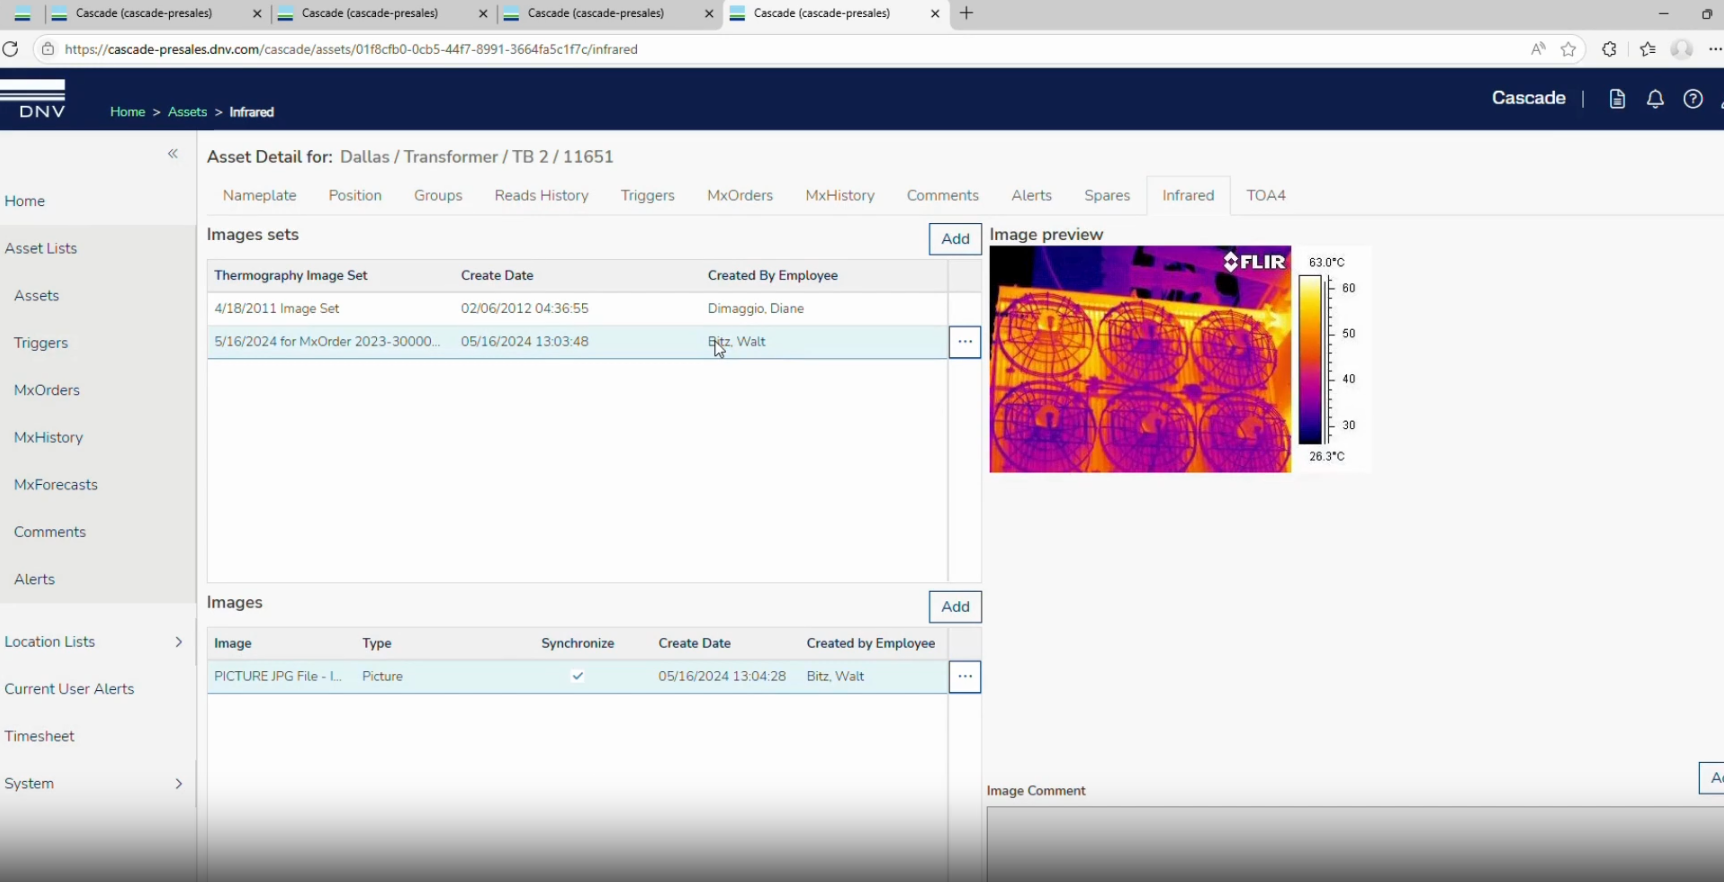Open Alerts tab
The width and height of the screenshot is (1724, 882).
coord(1031,195)
